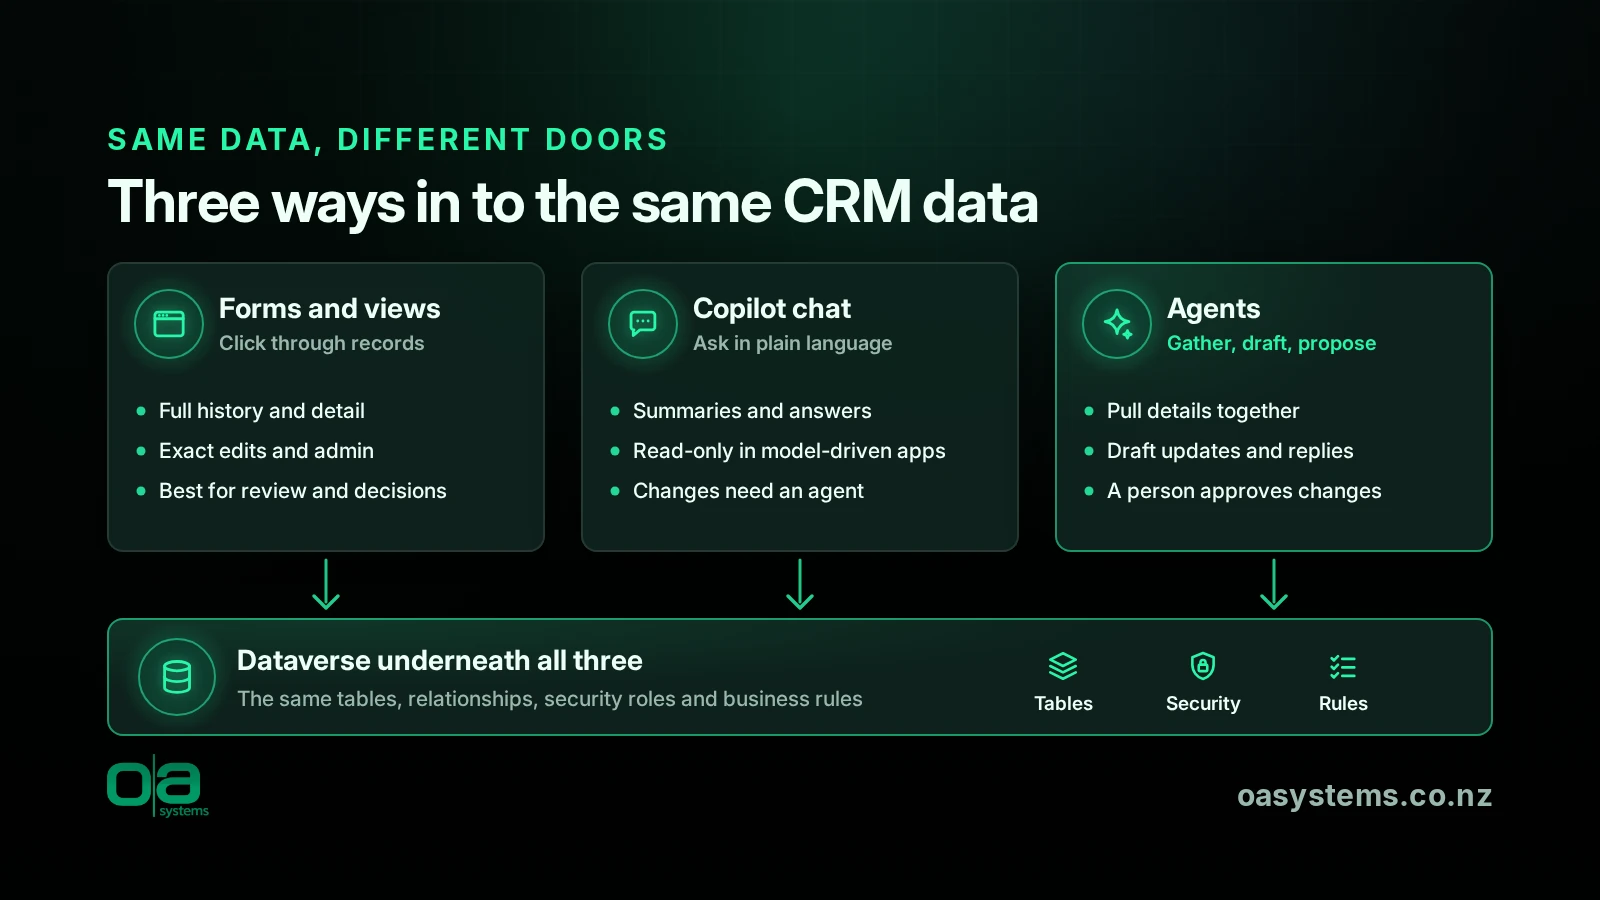The width and height of the screenshot is (1600, 900).
Task: Click 'A person approves changes' bullet
Action: tap(1244, 491)
